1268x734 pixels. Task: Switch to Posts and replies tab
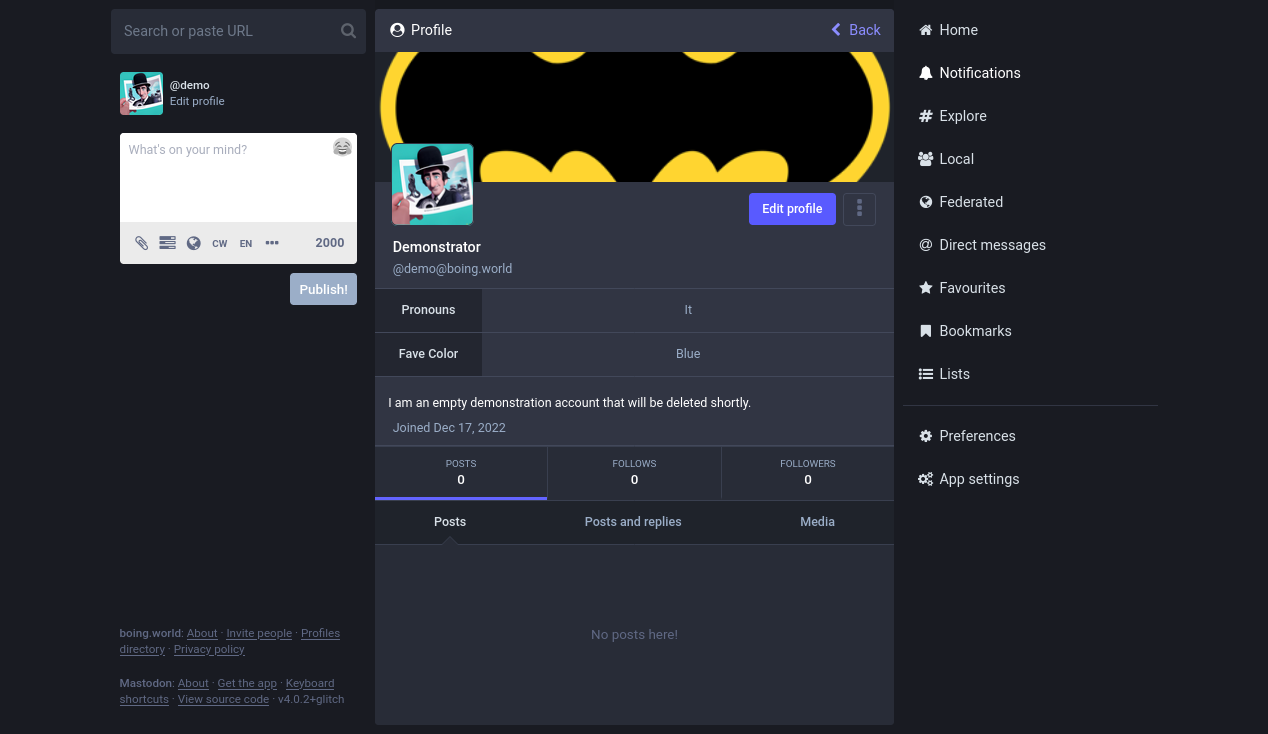tap(633, 522)
